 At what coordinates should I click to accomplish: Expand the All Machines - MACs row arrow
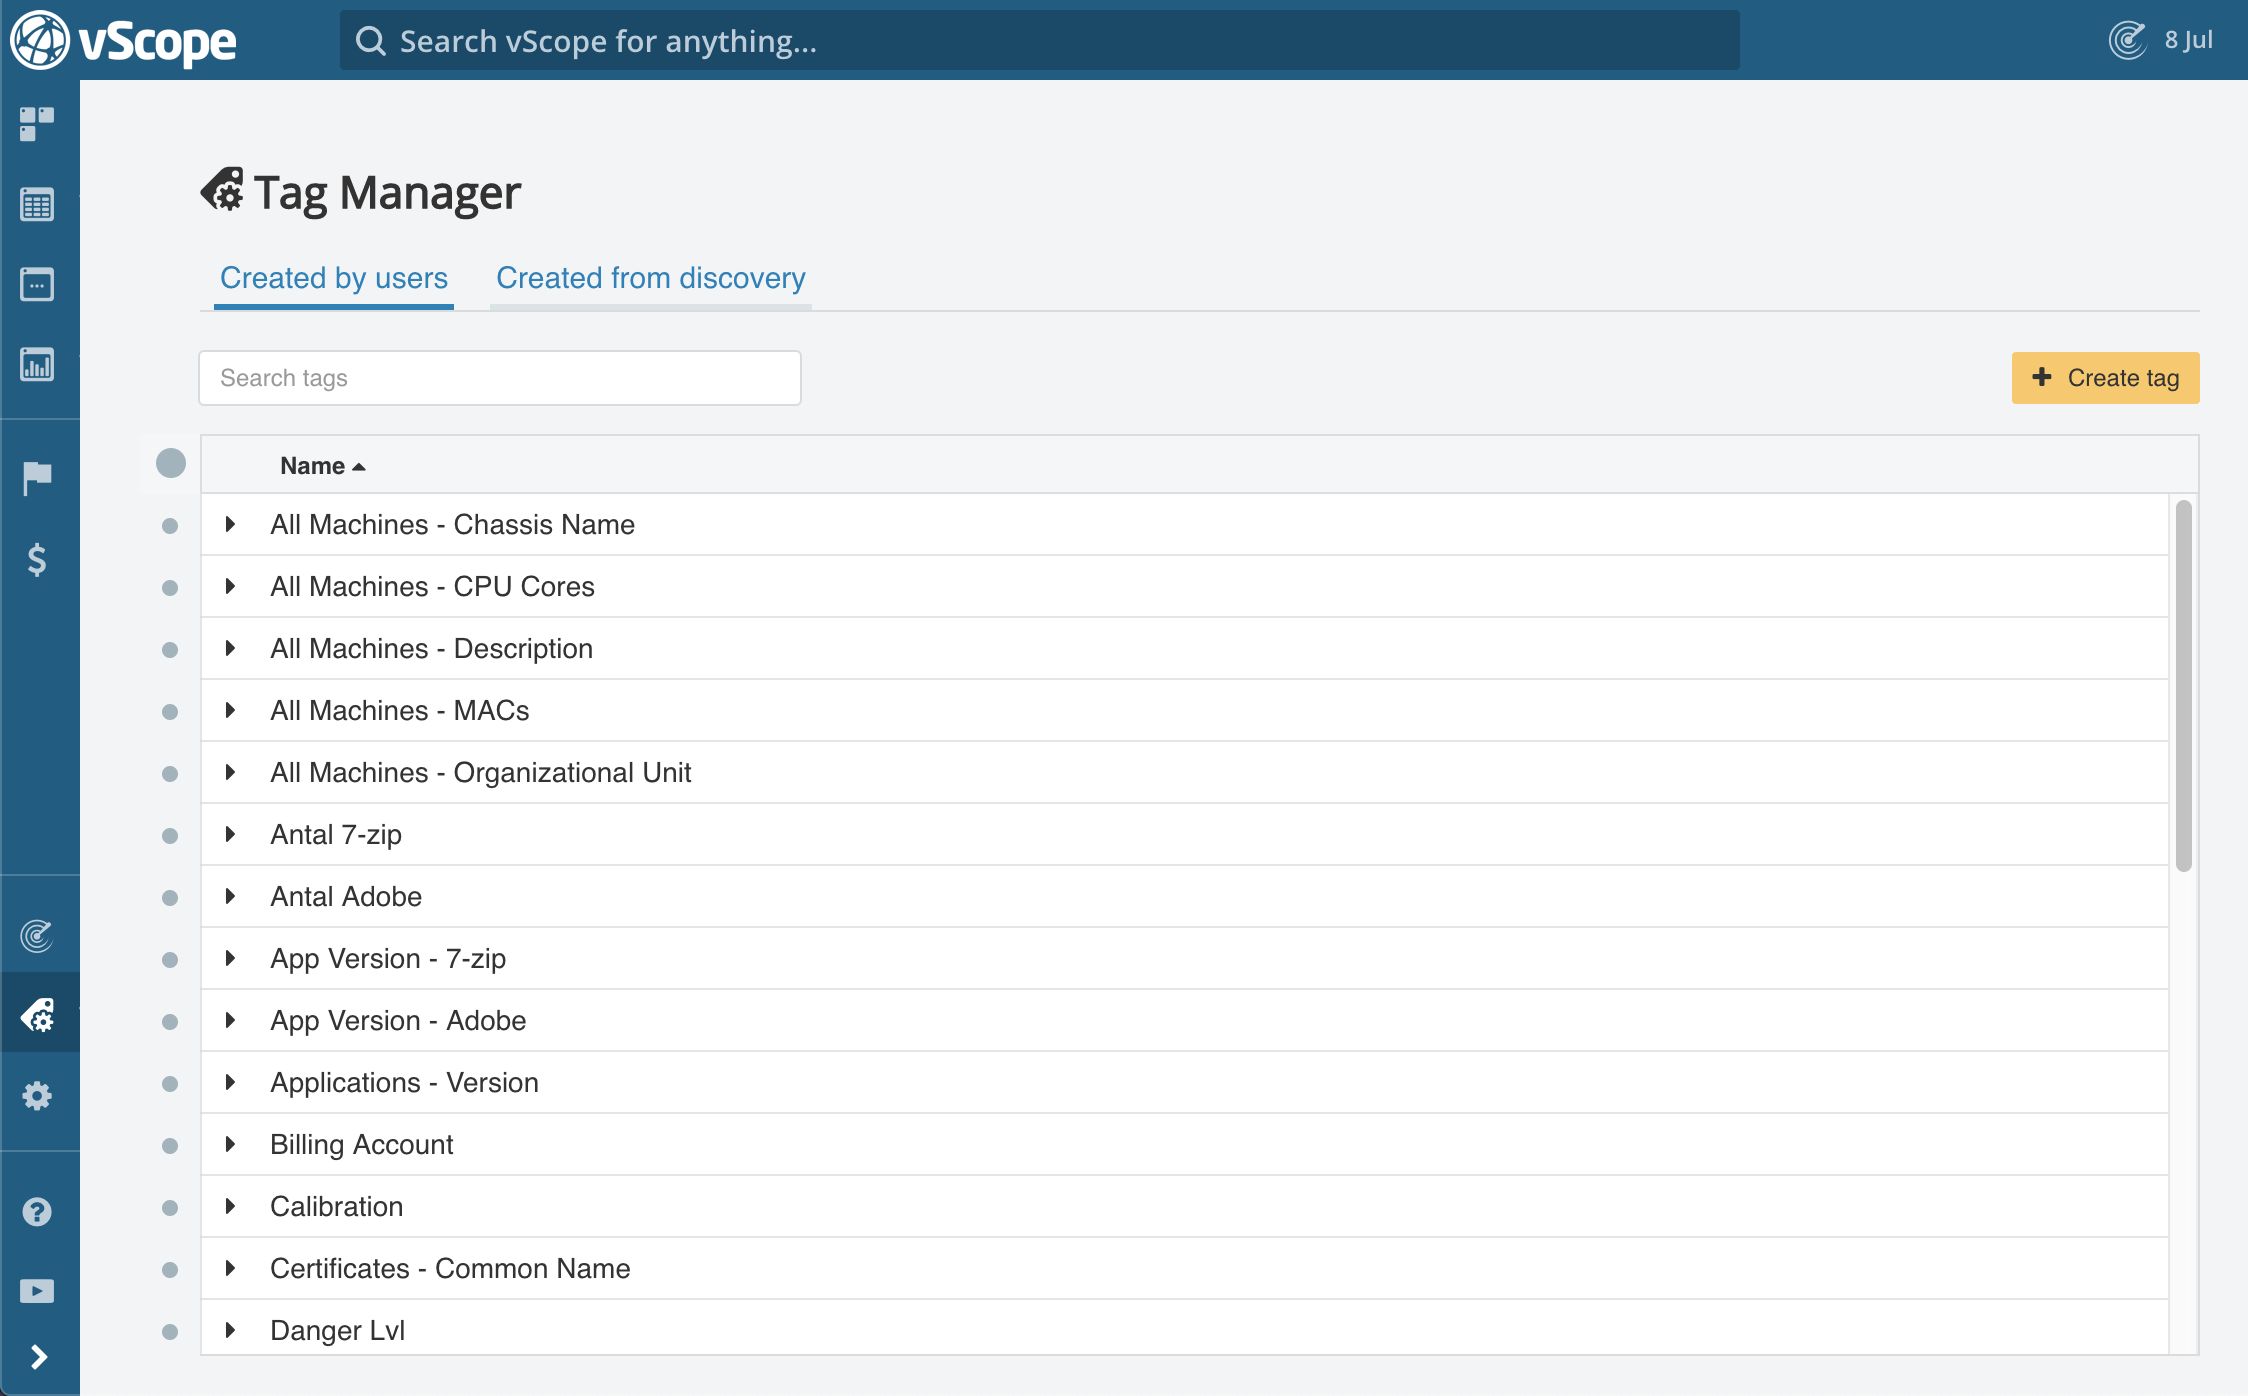click(x=230, y=710)
